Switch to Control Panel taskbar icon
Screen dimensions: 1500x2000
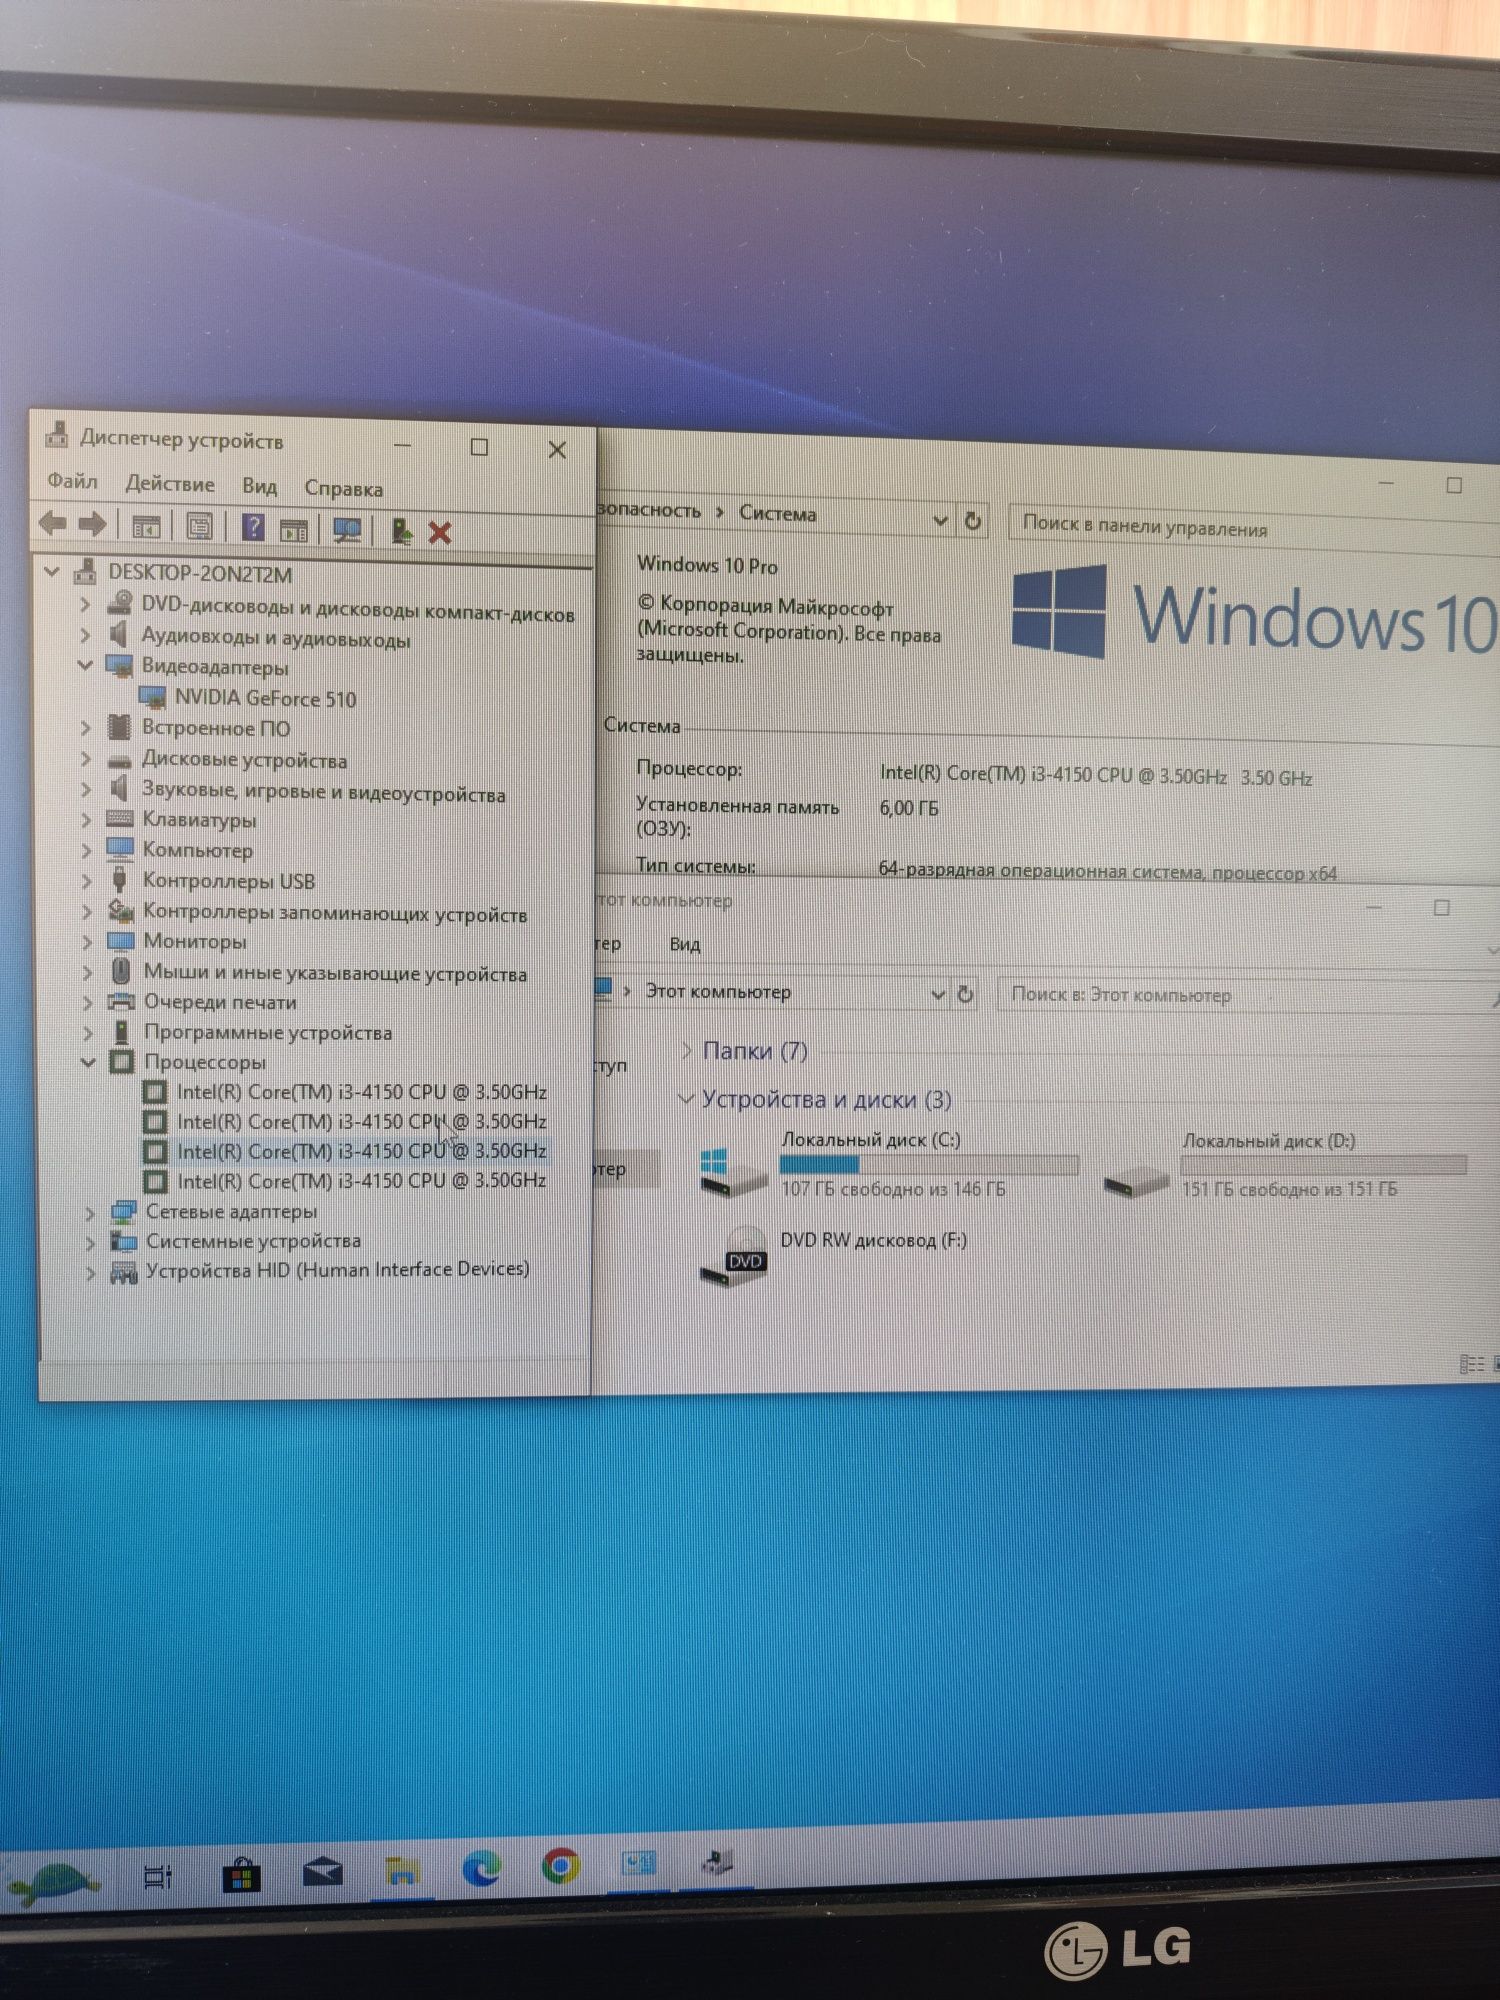[x=639, y=1863]
